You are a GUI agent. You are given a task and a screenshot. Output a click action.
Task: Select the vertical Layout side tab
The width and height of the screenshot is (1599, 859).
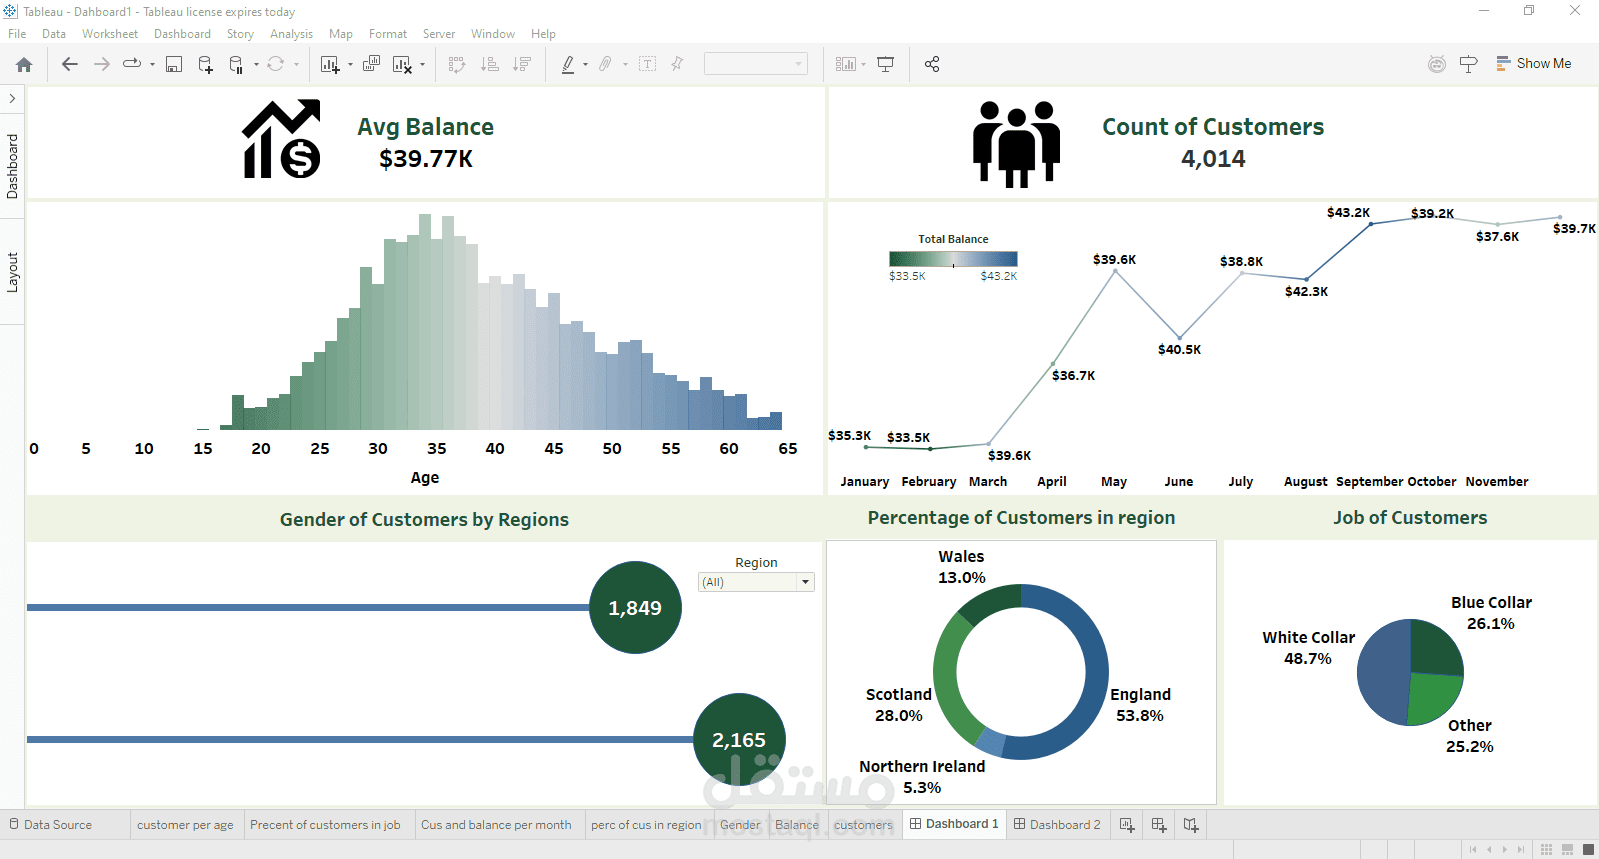click(12, 272)
